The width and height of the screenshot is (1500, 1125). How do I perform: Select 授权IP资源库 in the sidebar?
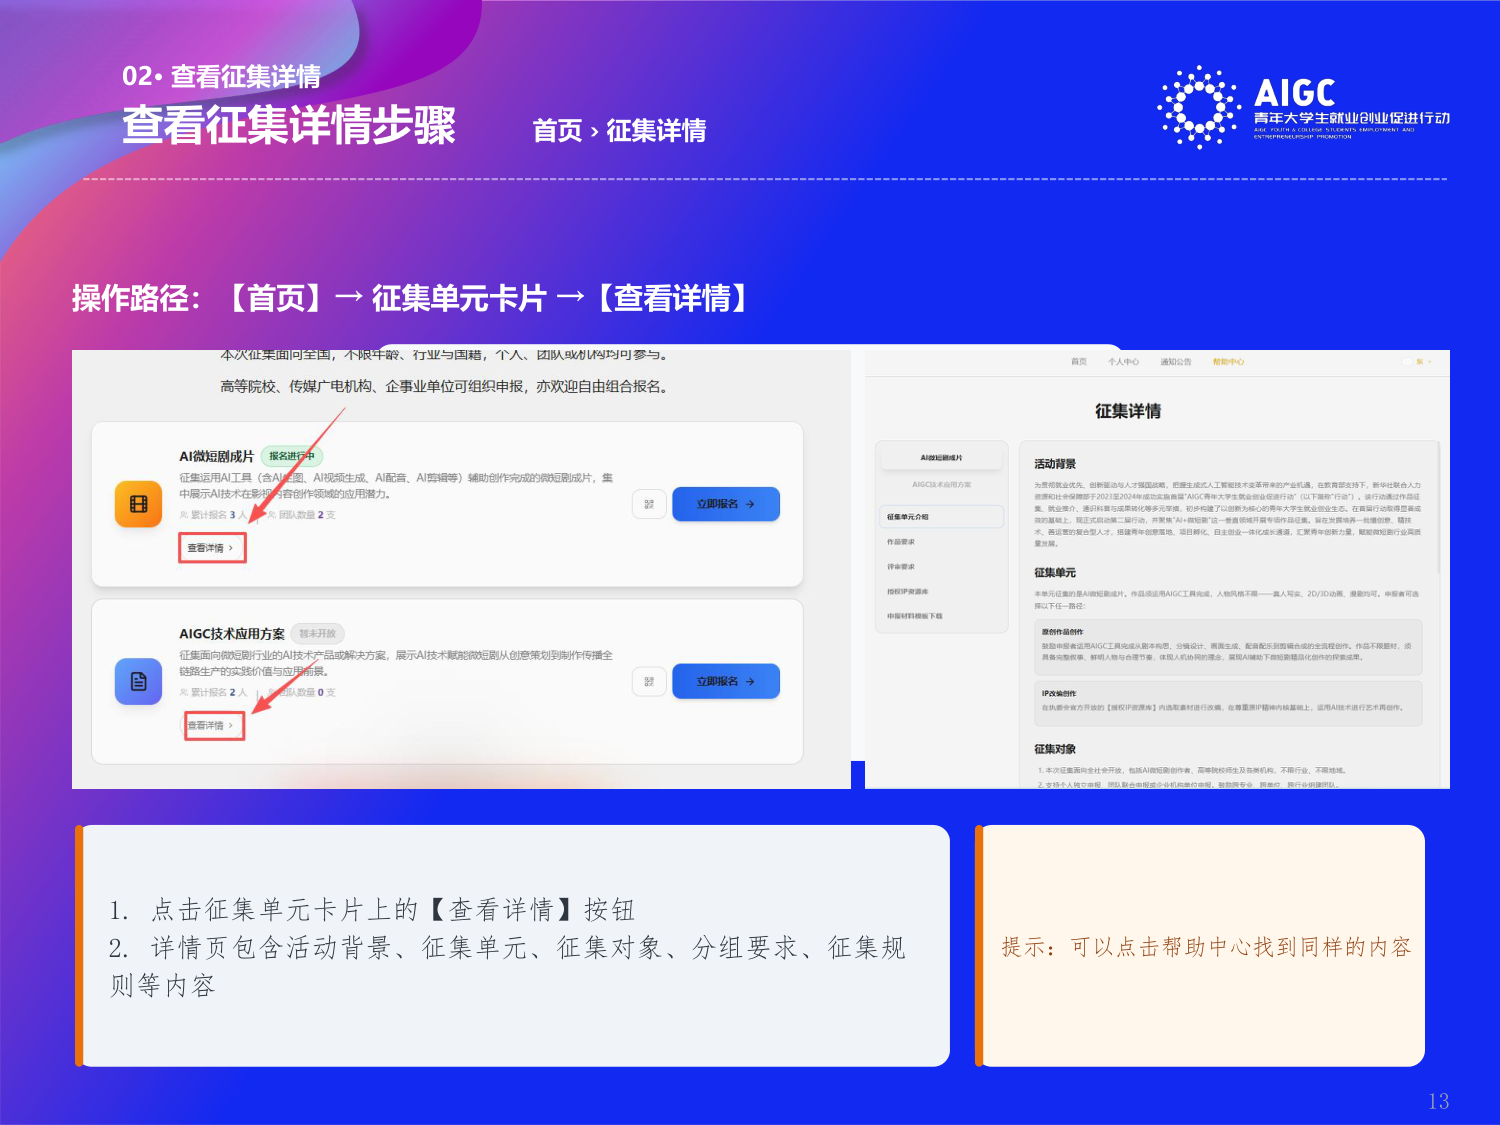[x=908, y=591]
